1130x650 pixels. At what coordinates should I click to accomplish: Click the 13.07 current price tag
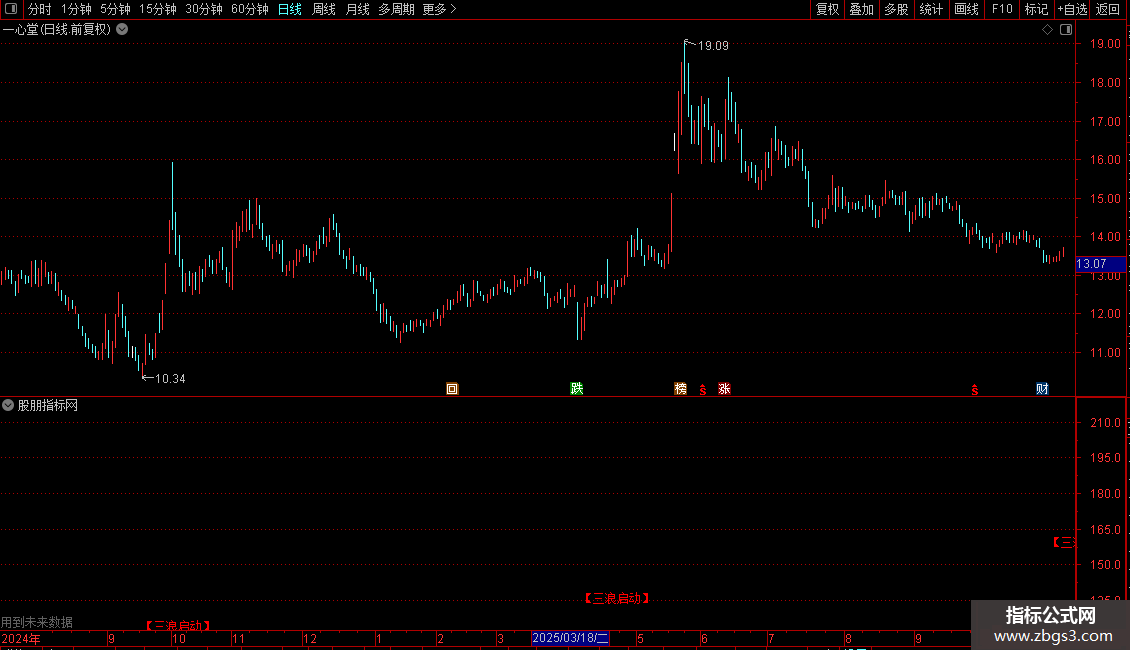pos(1100,264)
